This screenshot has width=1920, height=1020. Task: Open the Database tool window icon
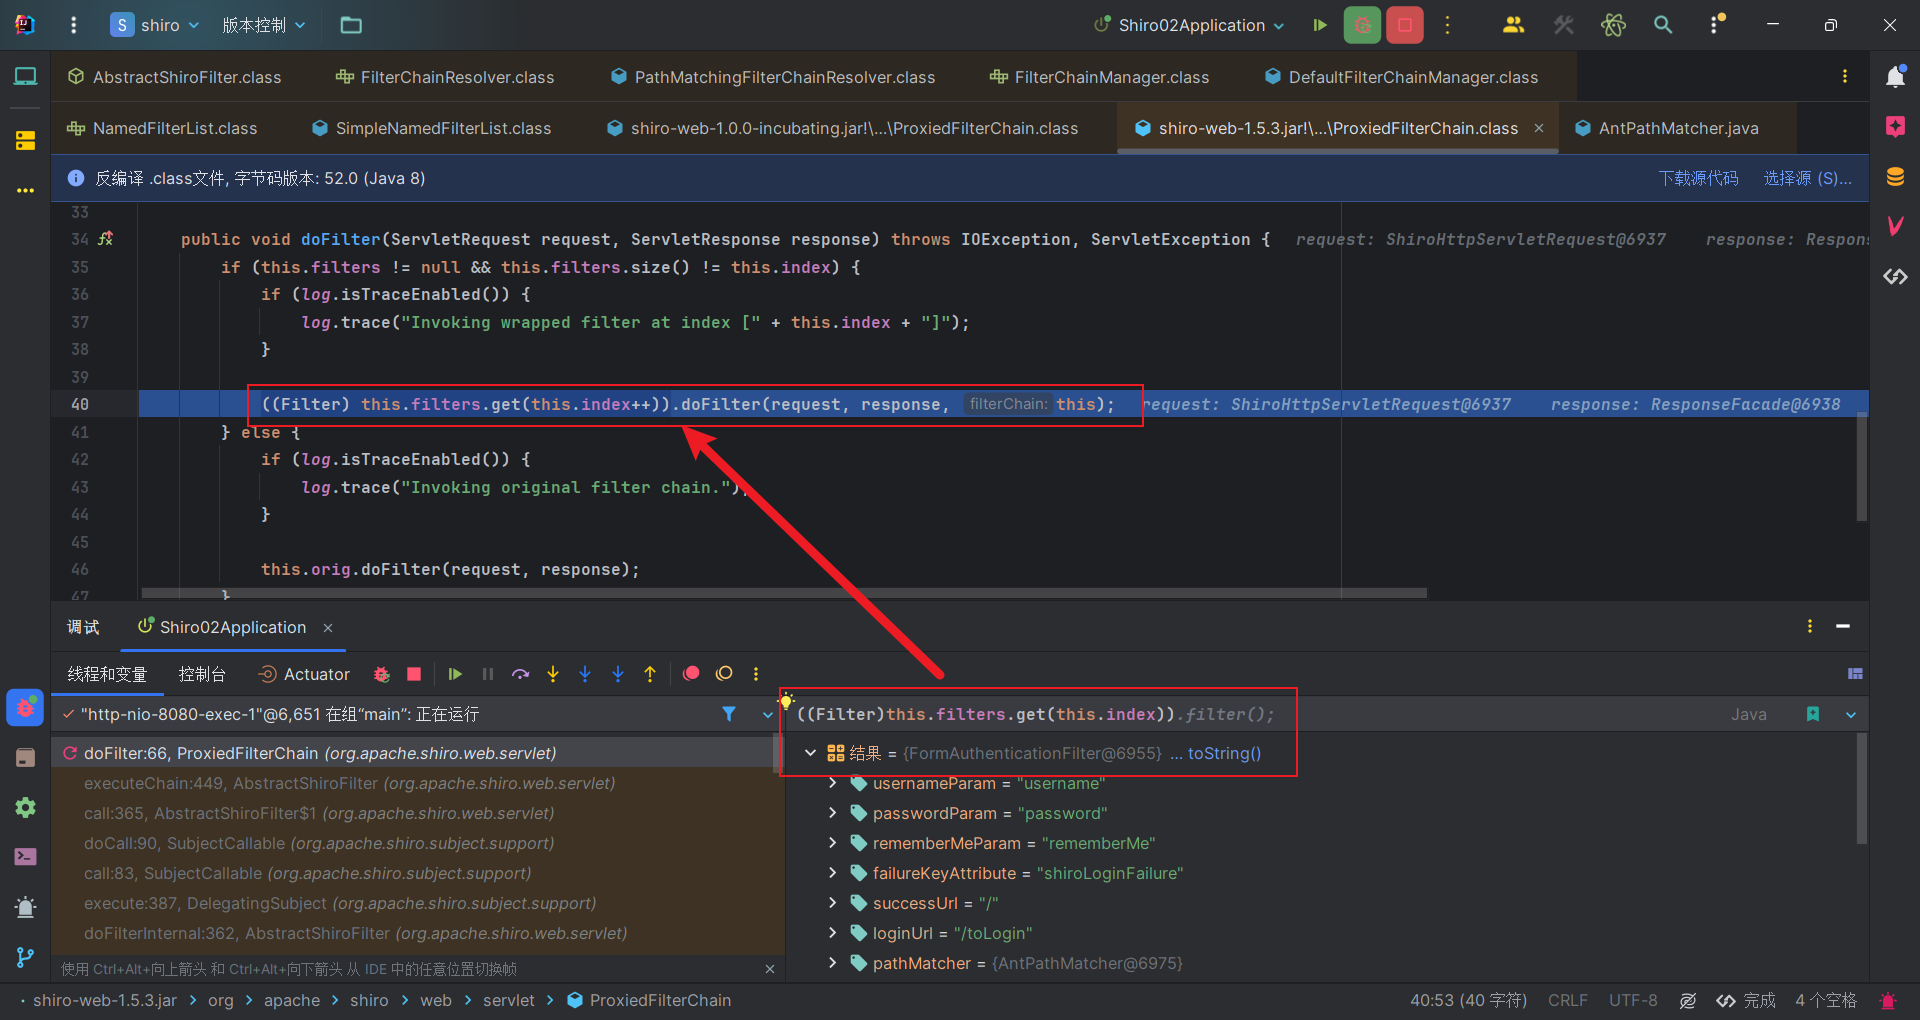point(1895,177)
